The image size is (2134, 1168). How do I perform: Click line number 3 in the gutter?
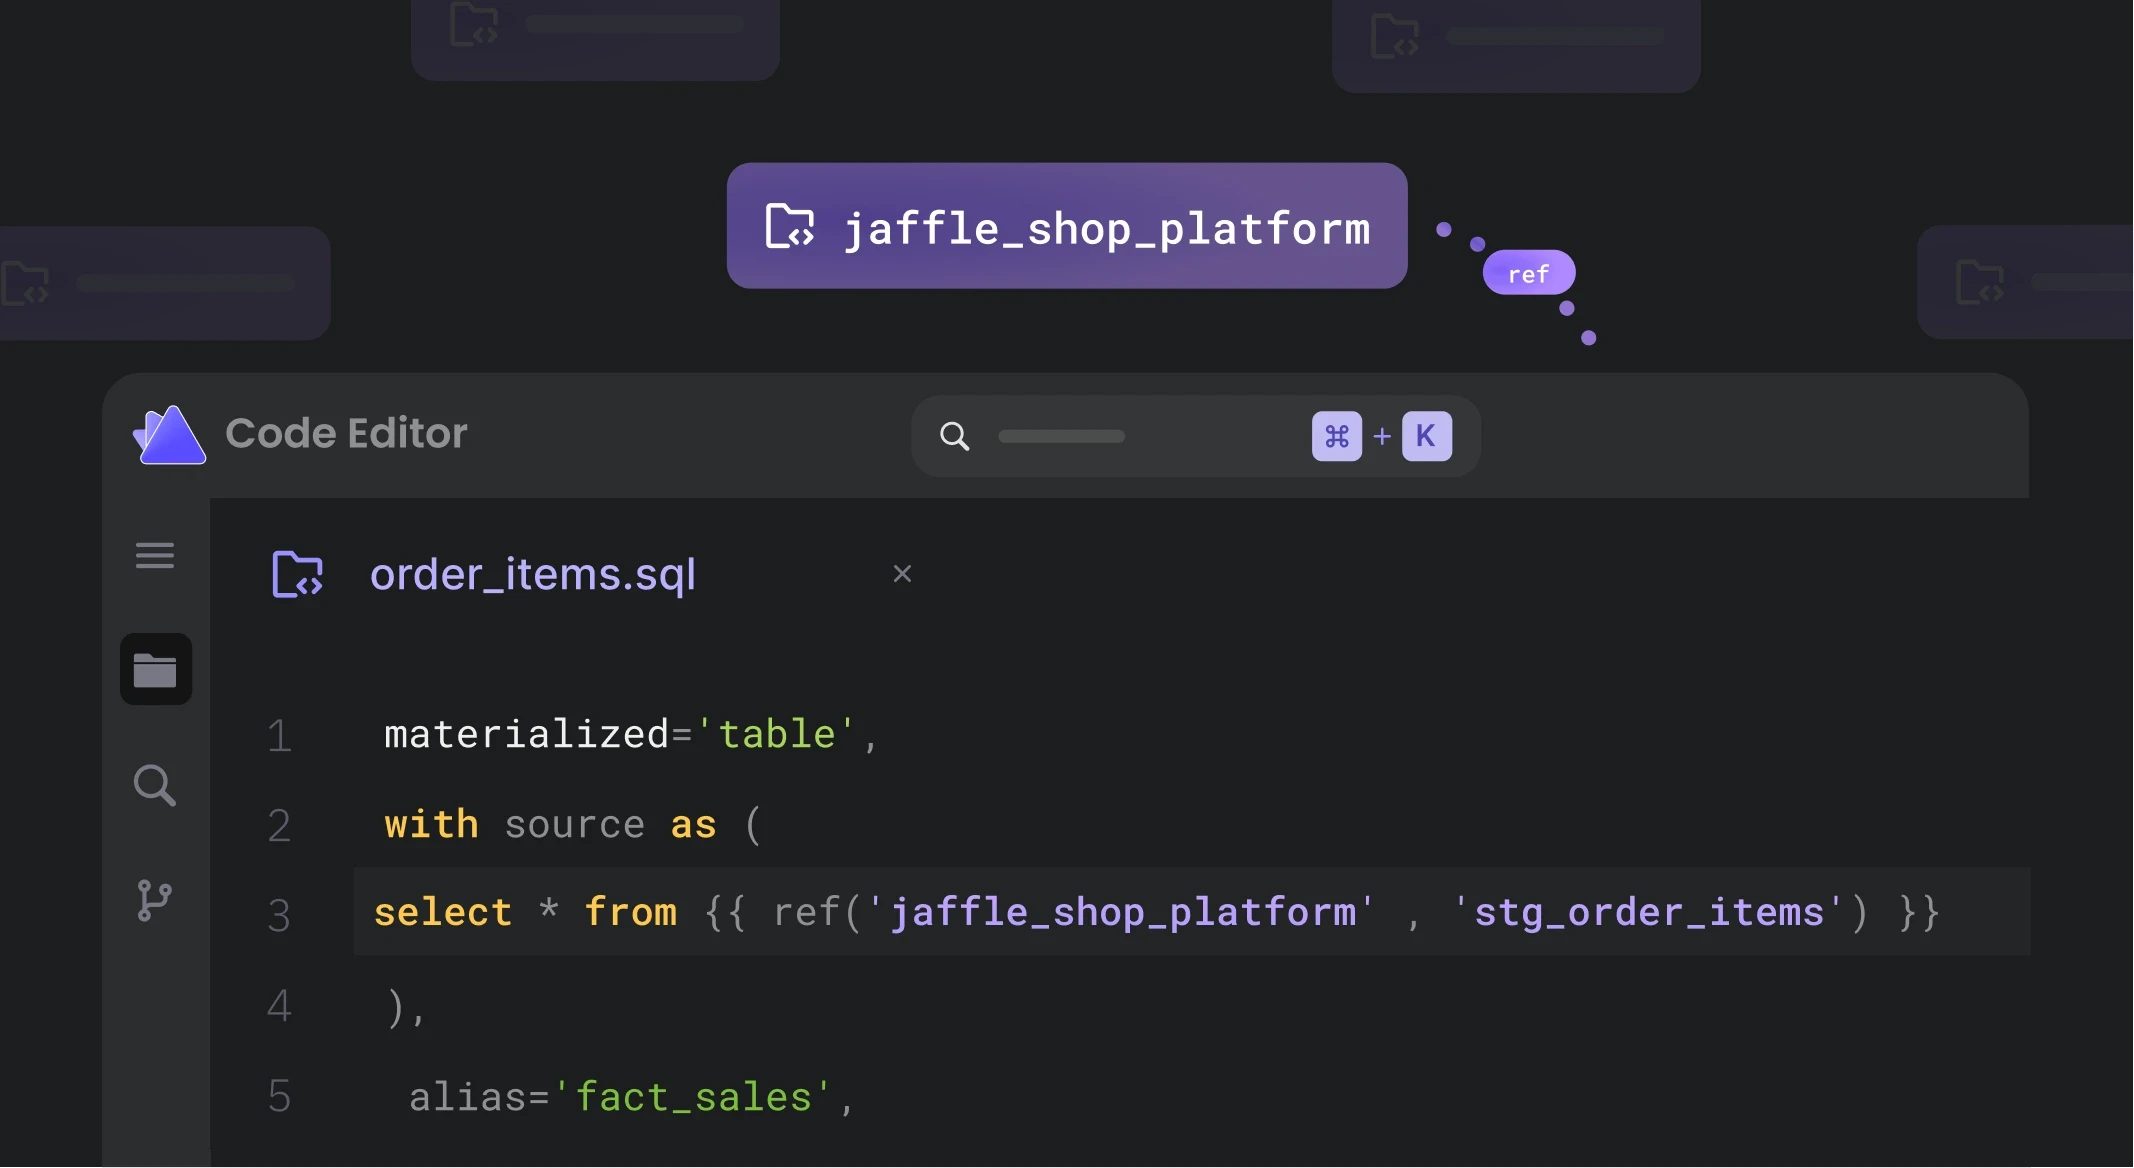pyautogui.click(x=279, y=915)
